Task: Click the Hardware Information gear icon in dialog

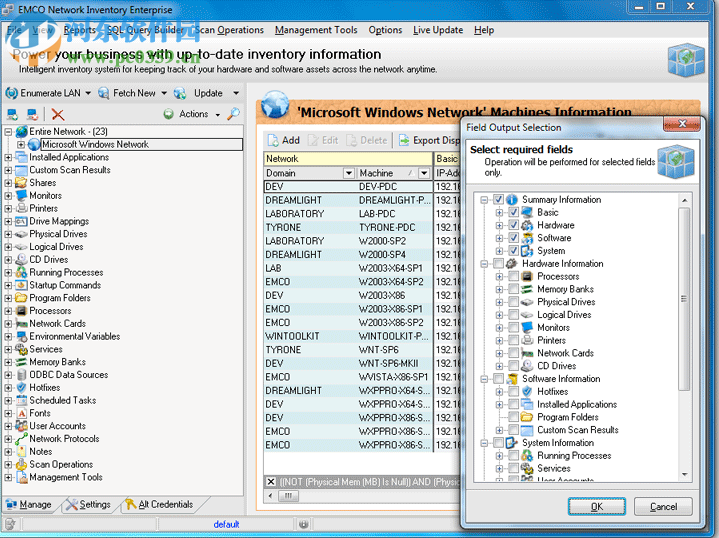Action: (x=512, y=264)
